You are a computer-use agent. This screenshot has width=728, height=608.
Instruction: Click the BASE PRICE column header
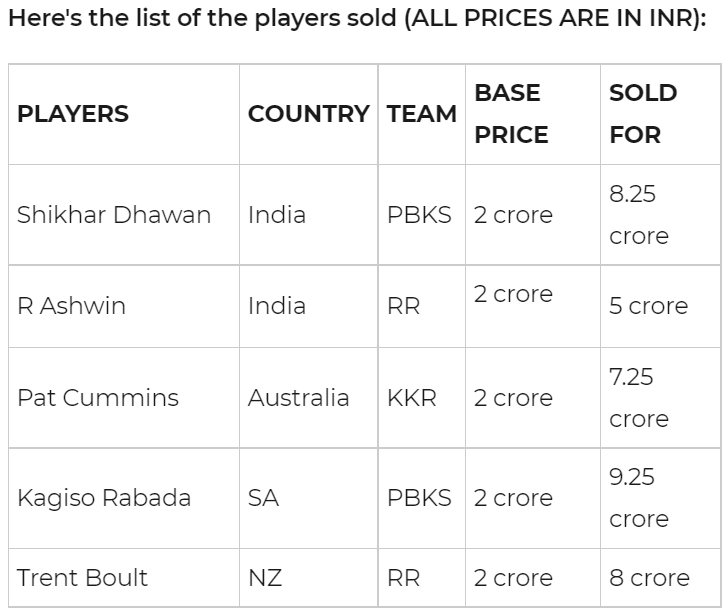tap(511, 114)
